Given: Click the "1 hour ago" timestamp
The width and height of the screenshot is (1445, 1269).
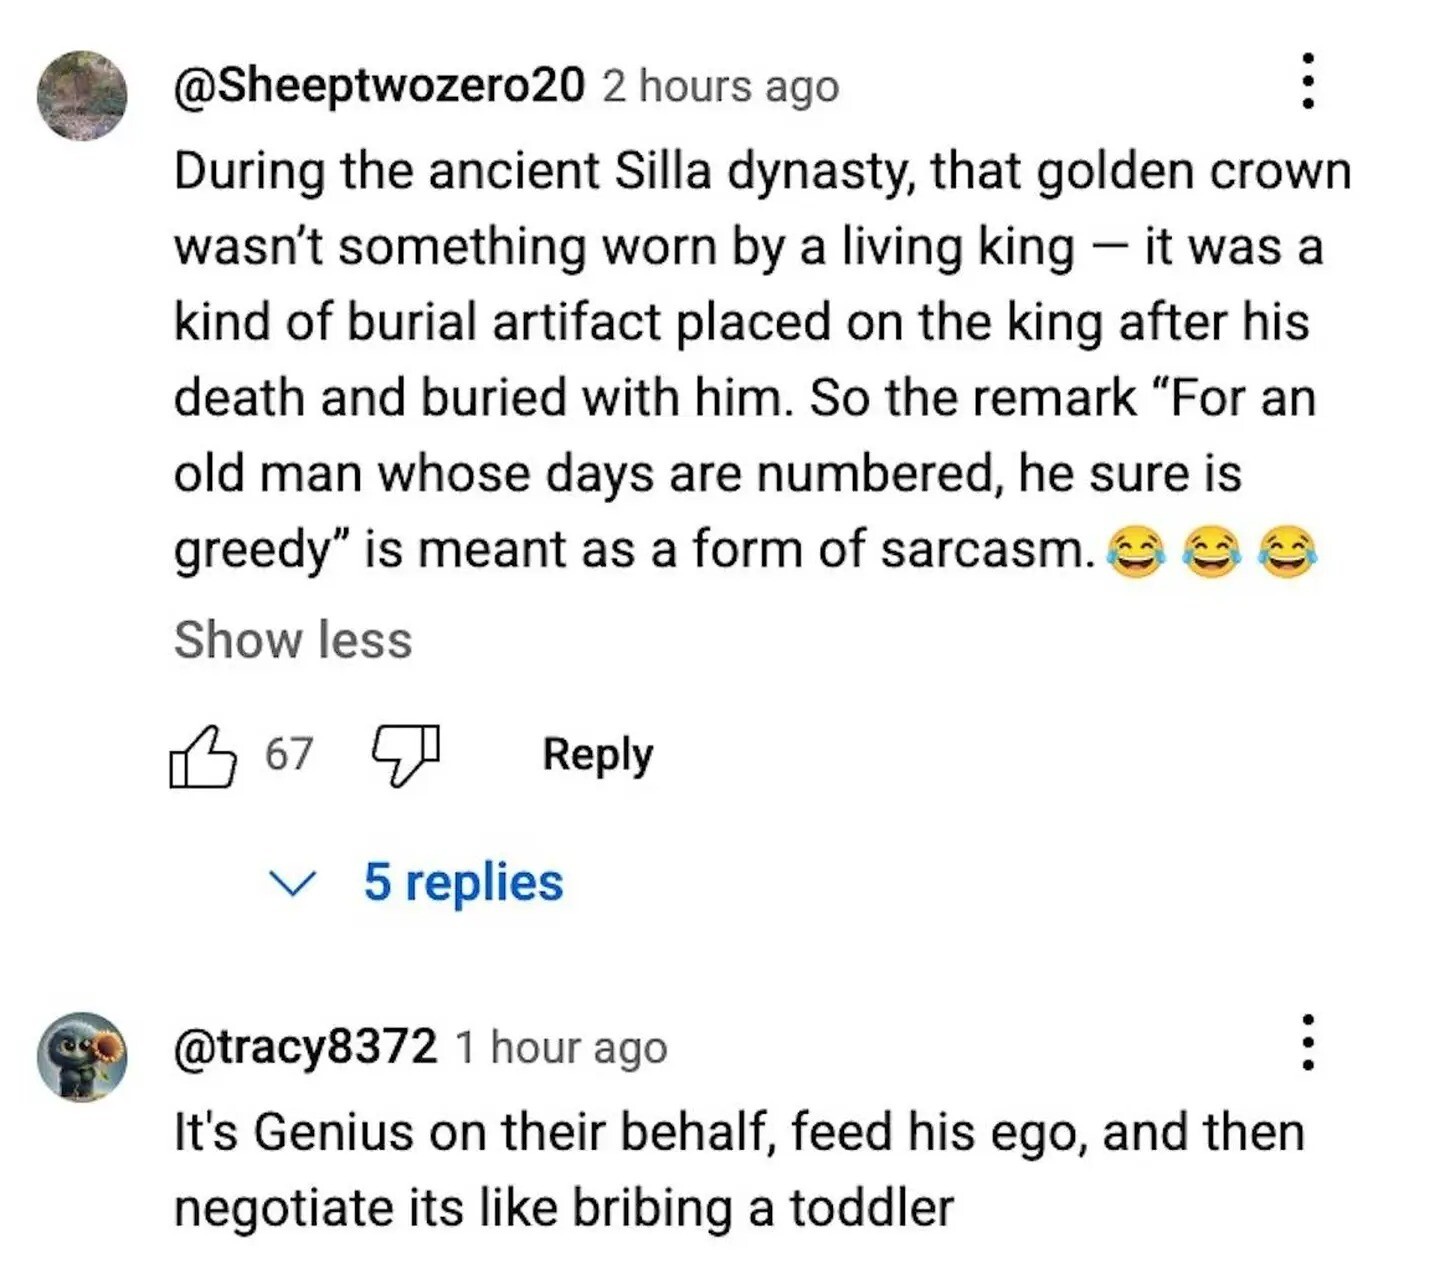Looking at the screenshot, I should click(560, 1048).
